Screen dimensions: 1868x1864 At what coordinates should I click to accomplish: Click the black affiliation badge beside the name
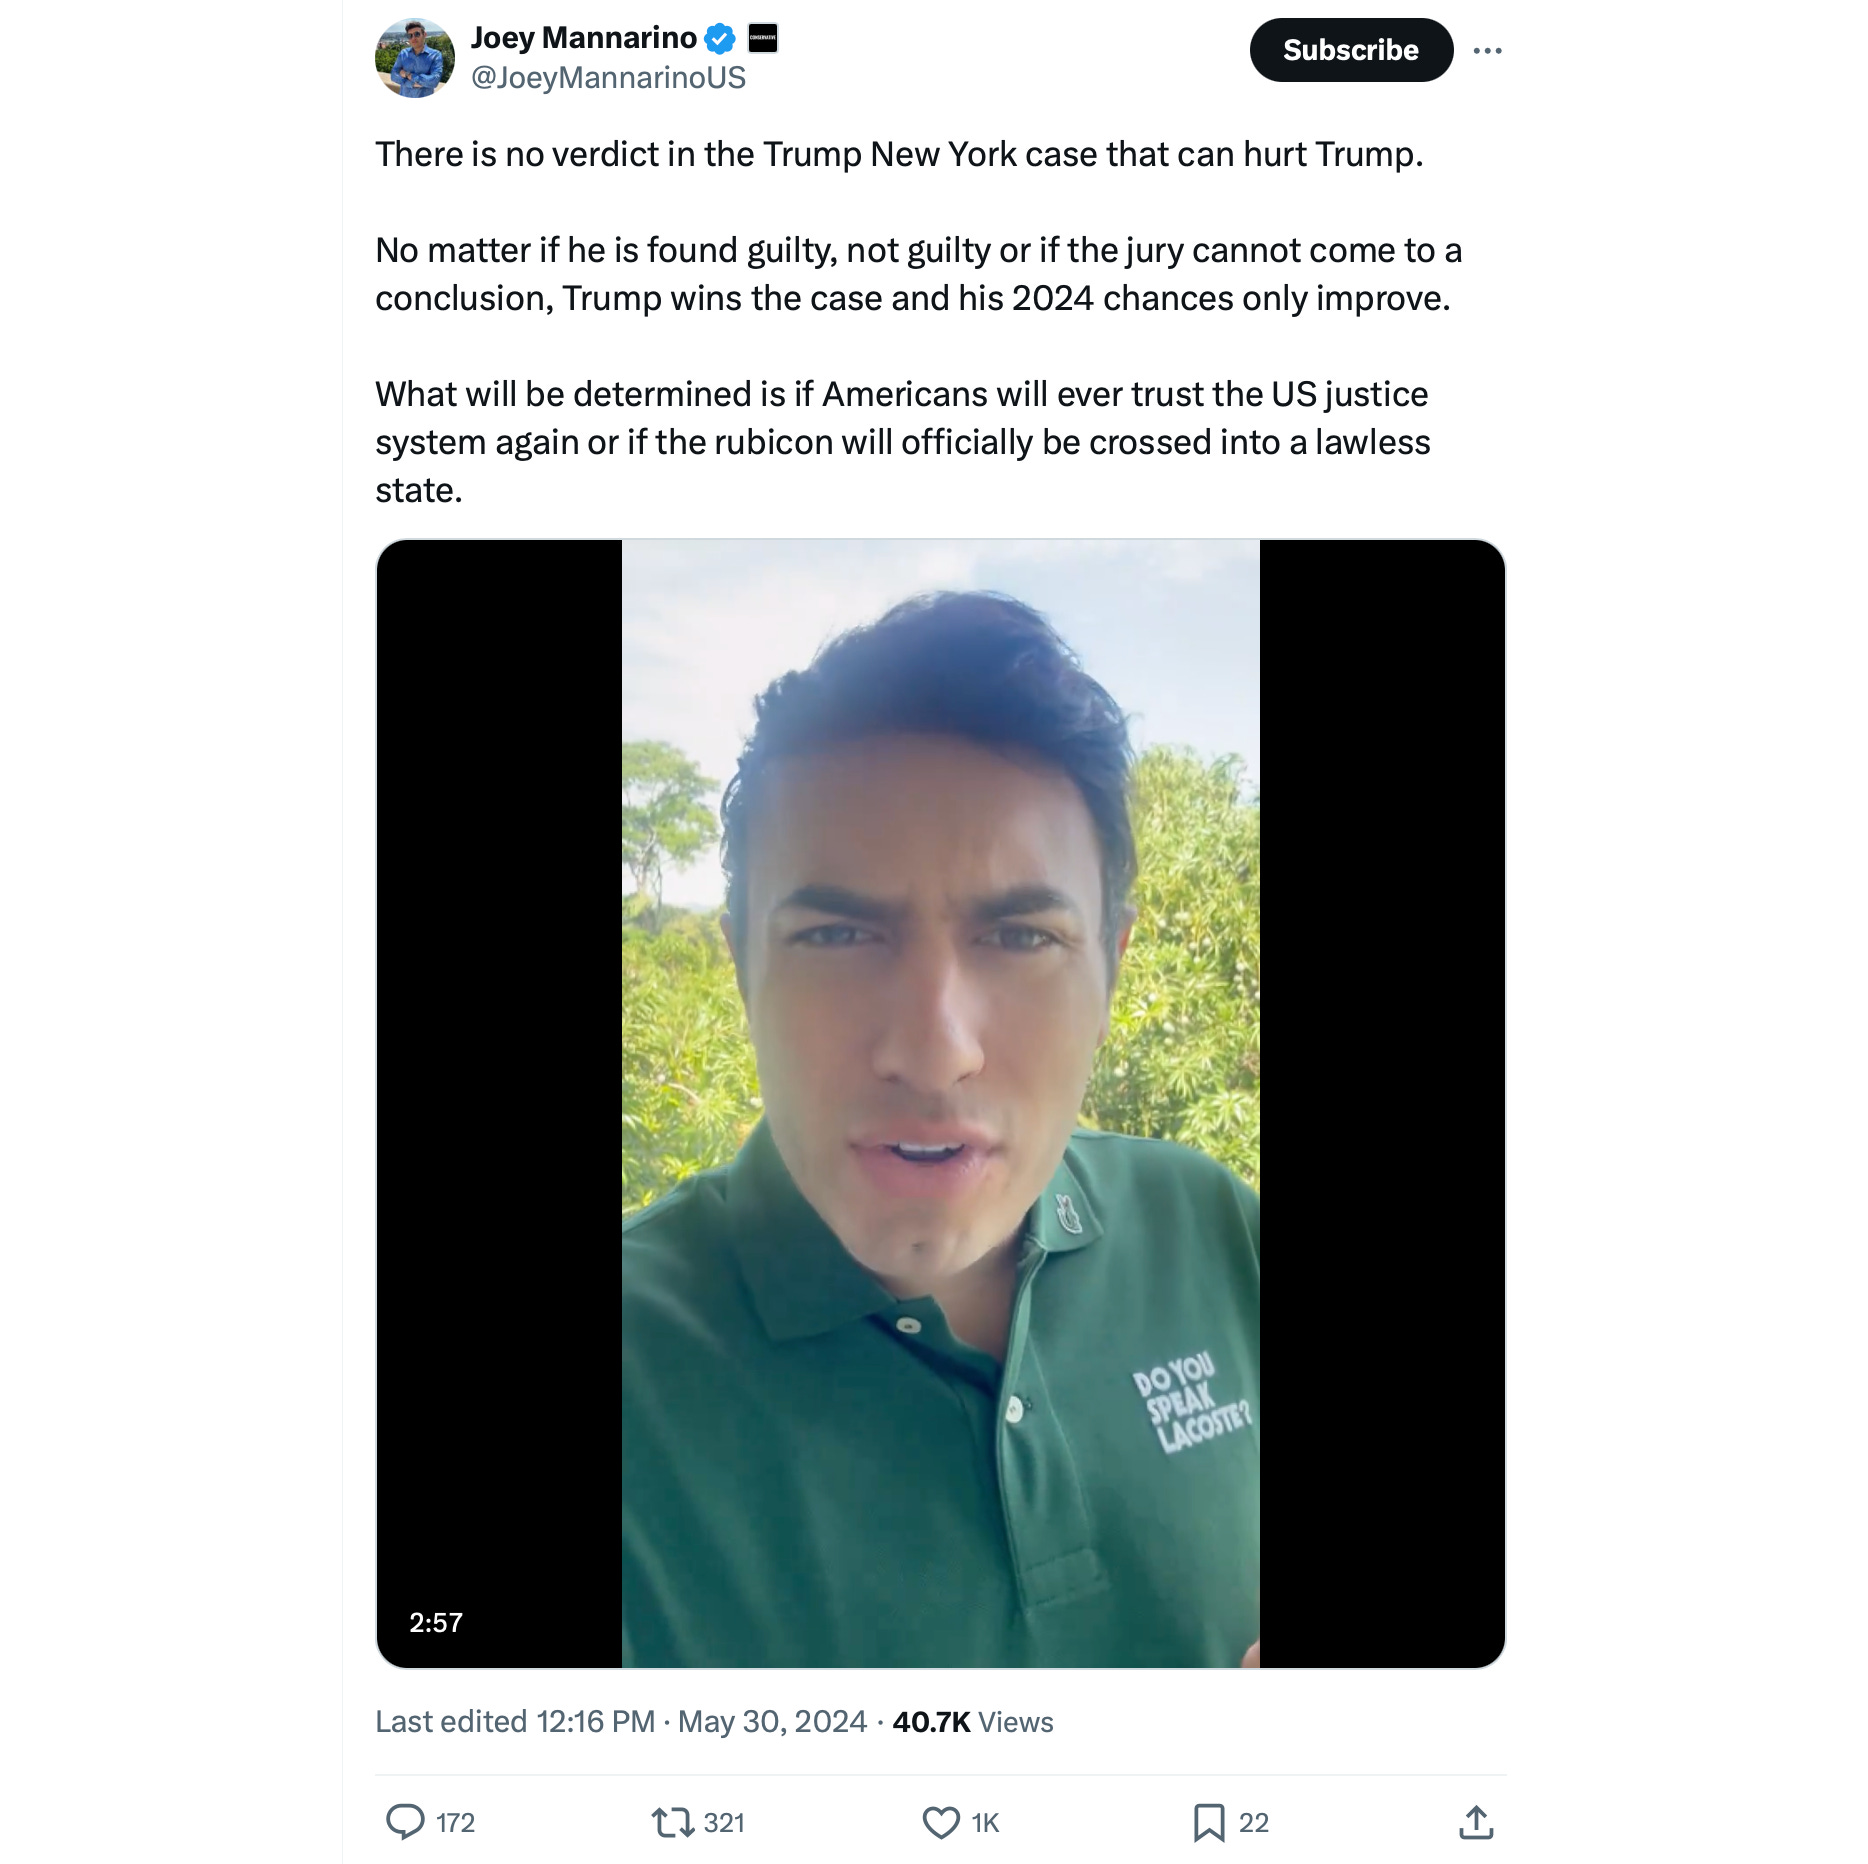763,39
